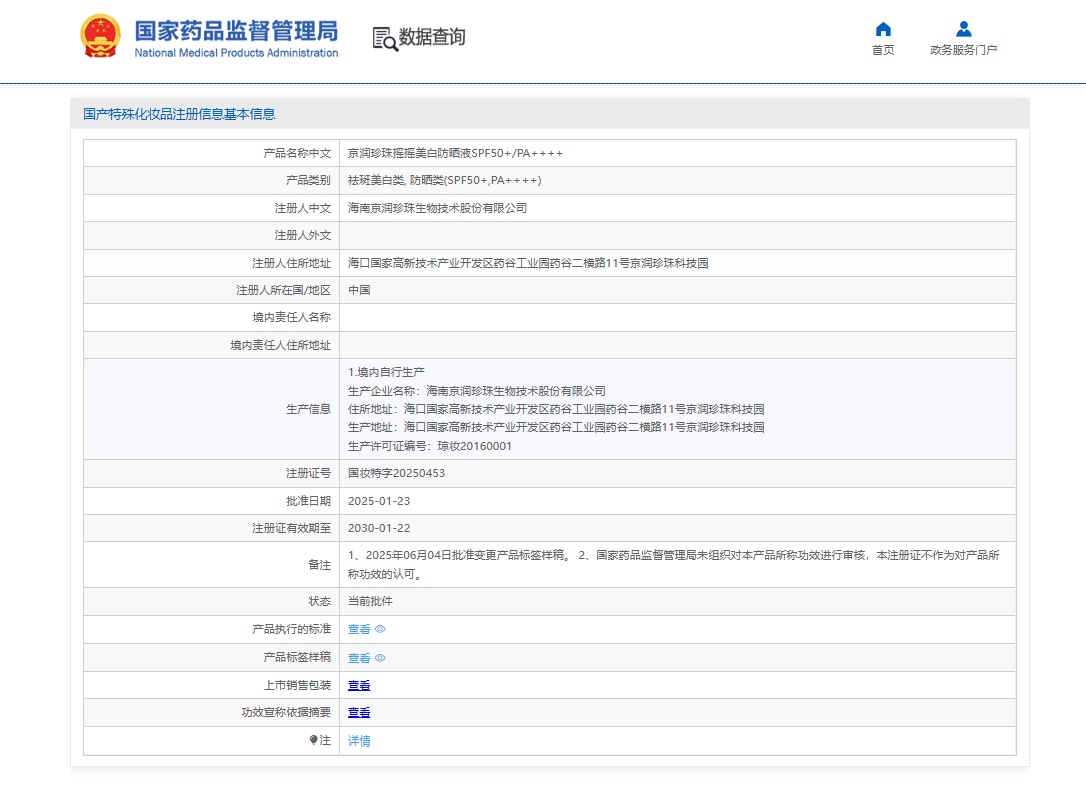Click 1.境内自行生产 line
This screenshot has height=794, width=1086.
pyautogui.click(x=386, y=372)
